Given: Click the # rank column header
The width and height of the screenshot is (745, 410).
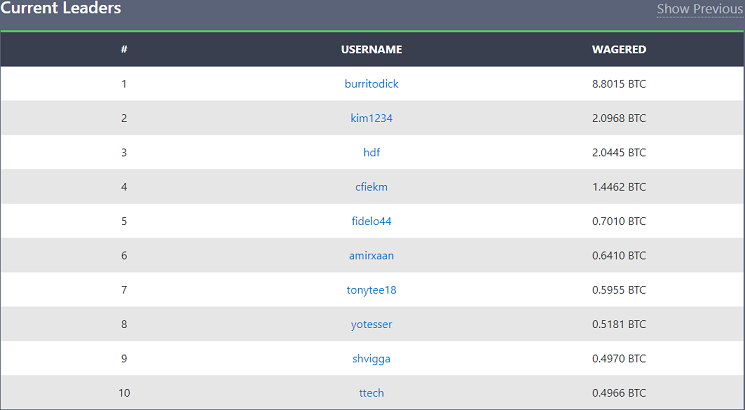Looking at the screenshot, I should [x=124, y=49].
